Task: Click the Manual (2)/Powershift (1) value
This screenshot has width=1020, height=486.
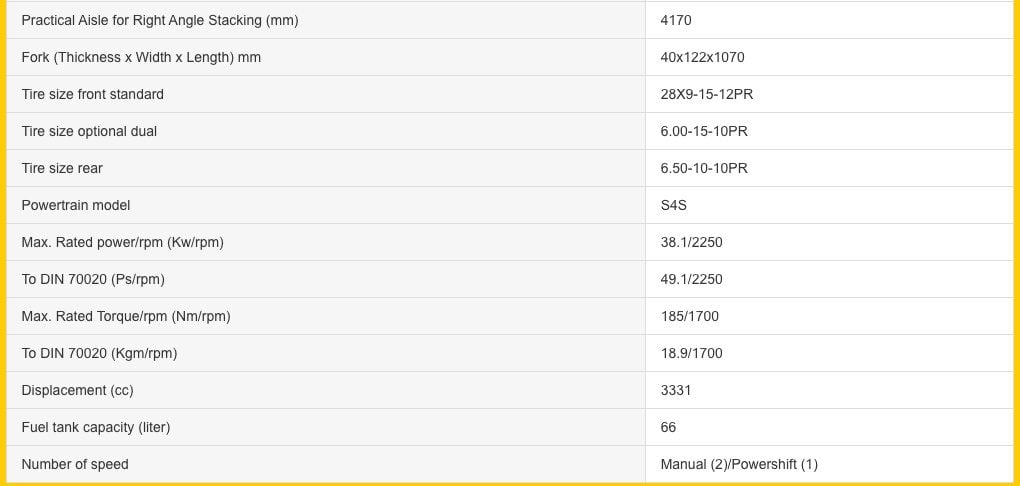Action: pos(739,464)
